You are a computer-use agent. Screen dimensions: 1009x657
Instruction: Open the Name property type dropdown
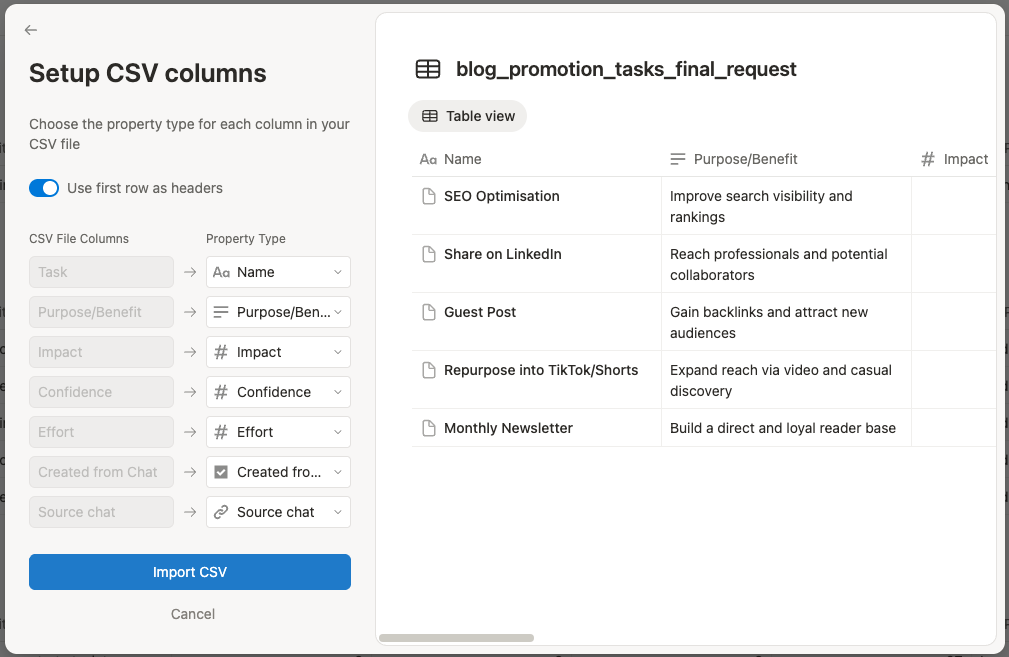(278, 272)
